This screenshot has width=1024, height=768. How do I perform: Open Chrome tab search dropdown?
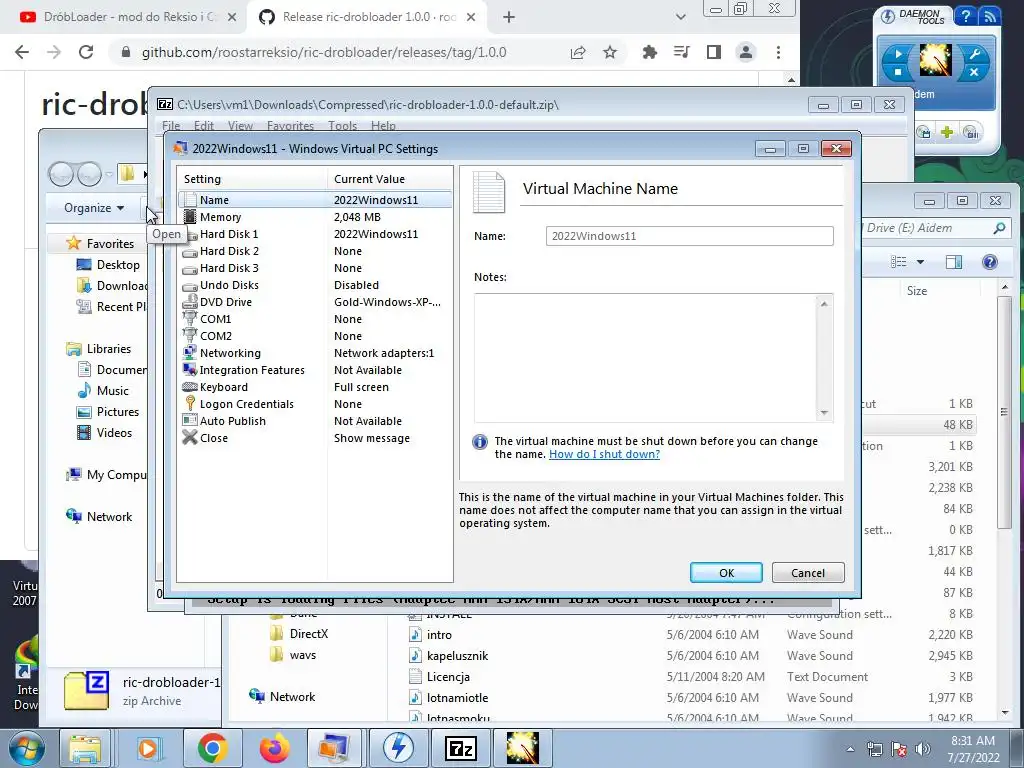pyautogui.click(x=680, y=18)
